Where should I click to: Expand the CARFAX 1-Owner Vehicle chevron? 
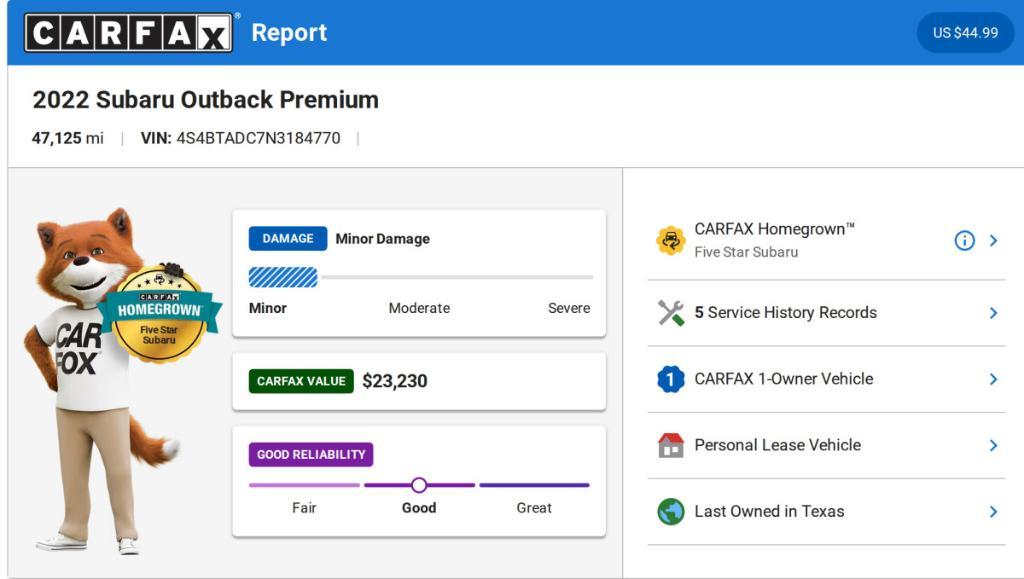coord(993,379)
